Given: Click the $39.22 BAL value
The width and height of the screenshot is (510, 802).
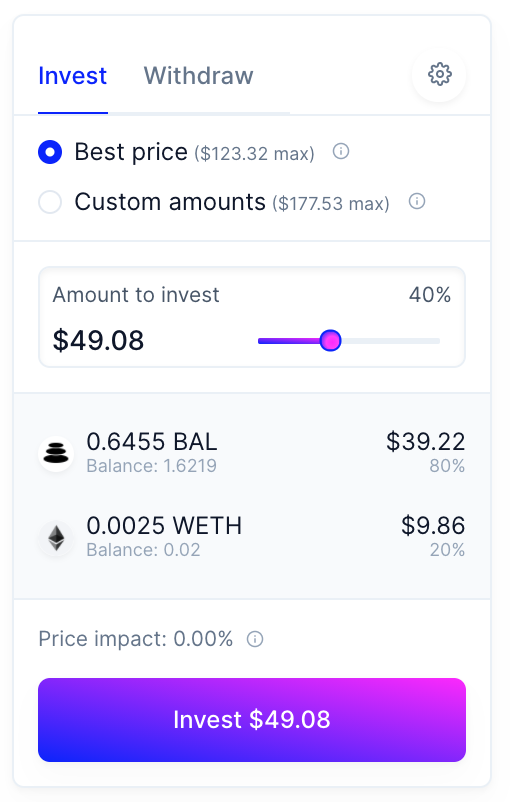Looking at the screenshot, I should [x=426, y=441].
